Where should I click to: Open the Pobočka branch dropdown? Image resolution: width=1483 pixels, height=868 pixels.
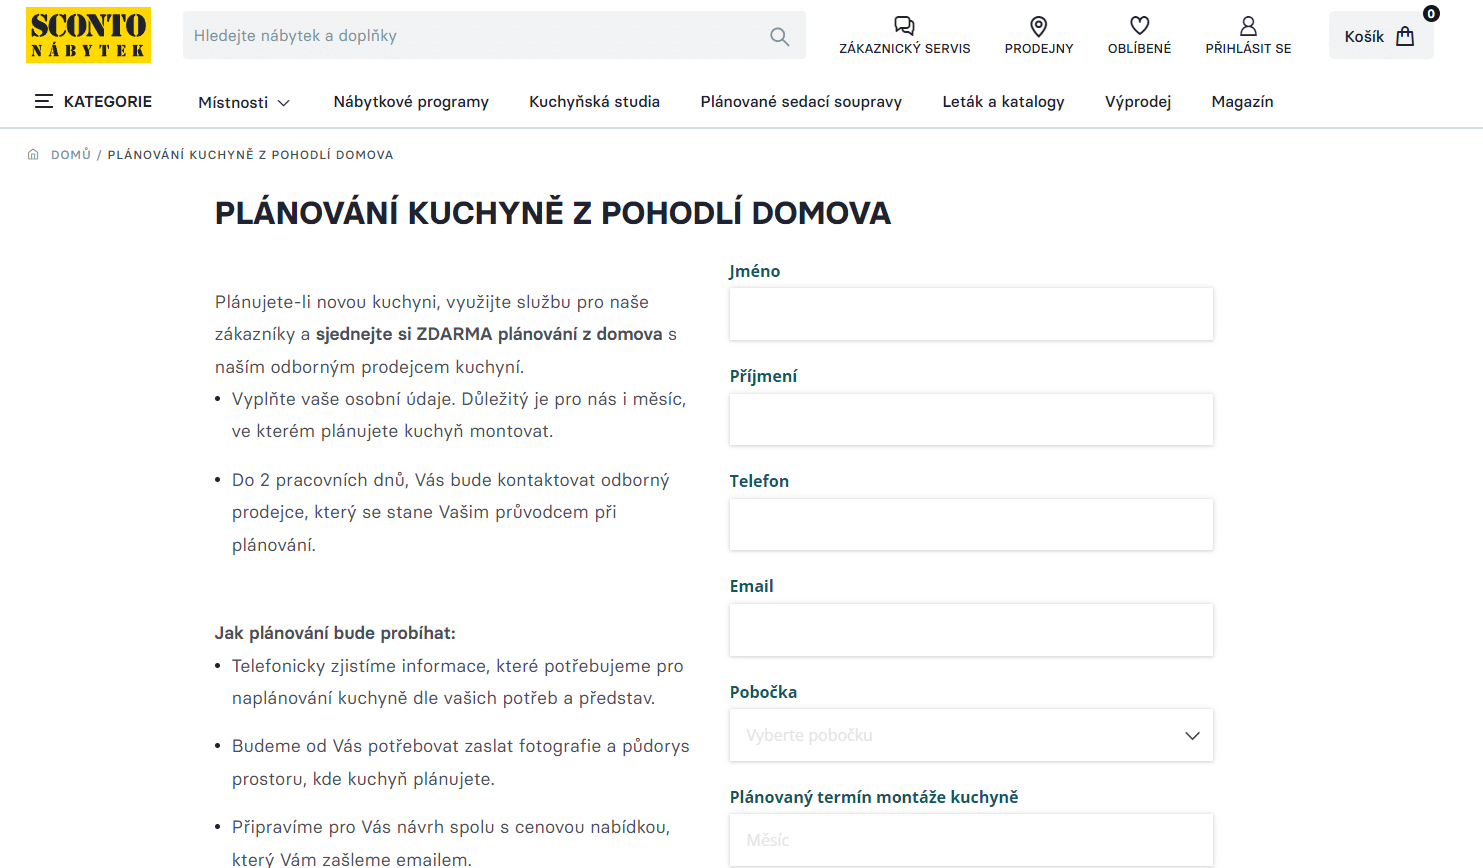tap(971, 735)
